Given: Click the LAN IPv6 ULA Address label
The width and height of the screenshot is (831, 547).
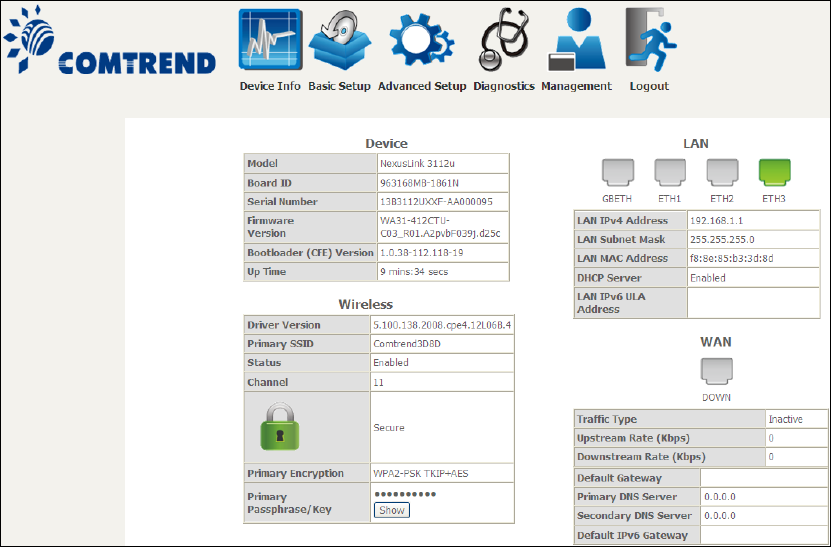Looking at the screenshot, I should point(611,303).
